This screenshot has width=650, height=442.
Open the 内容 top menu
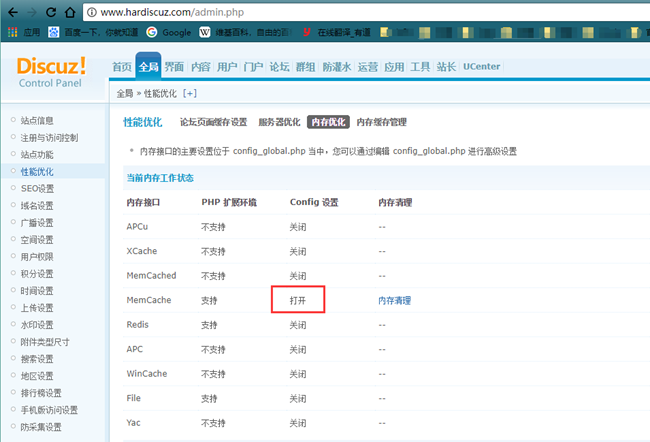pyautogui.click(x=201, y=67)
